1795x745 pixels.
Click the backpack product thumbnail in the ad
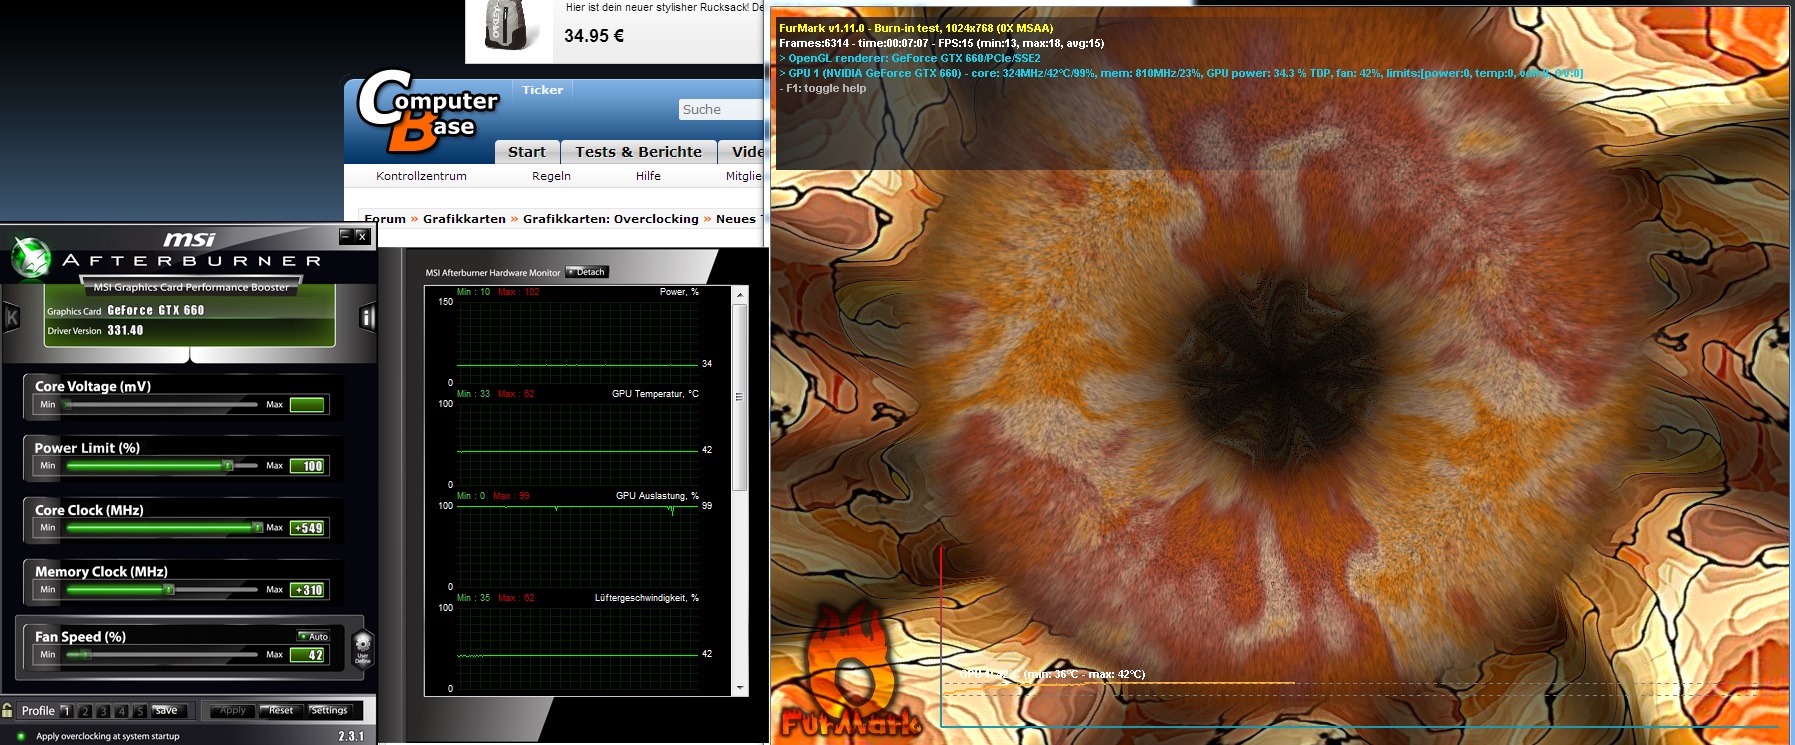[510, 25]
